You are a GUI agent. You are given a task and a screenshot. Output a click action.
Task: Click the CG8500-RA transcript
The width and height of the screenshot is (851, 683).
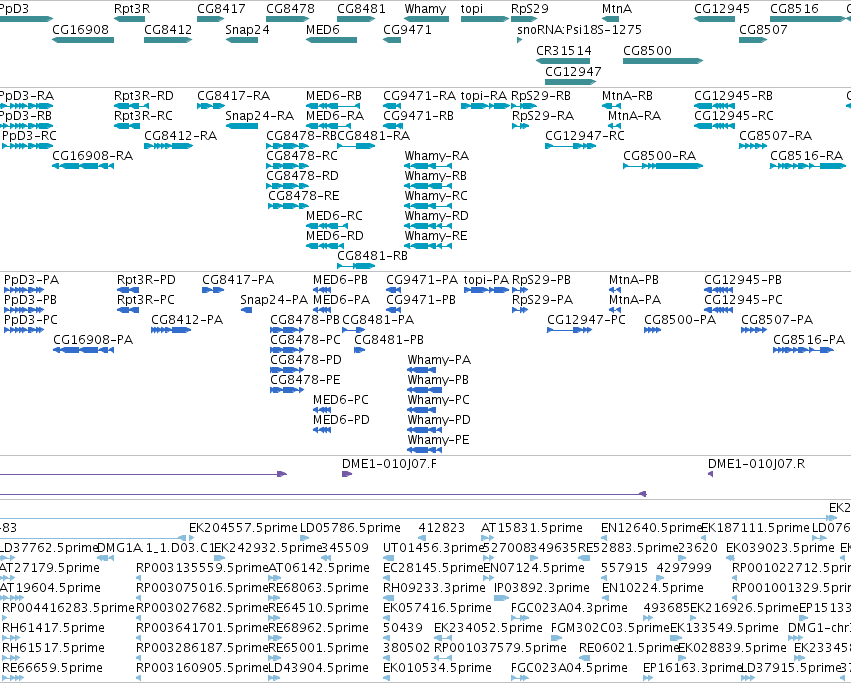663,166
